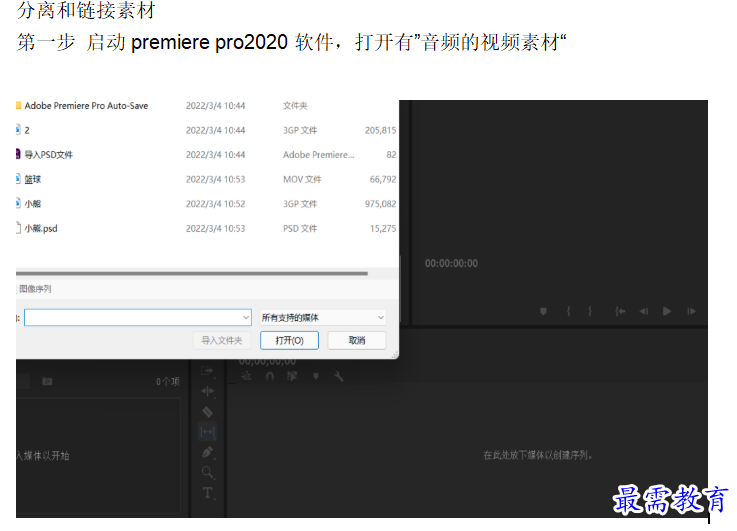Toggle the 图像序列 image sequence option
Image resolution: width=737 pixels, height=531 pixels.
pos(35,289)
